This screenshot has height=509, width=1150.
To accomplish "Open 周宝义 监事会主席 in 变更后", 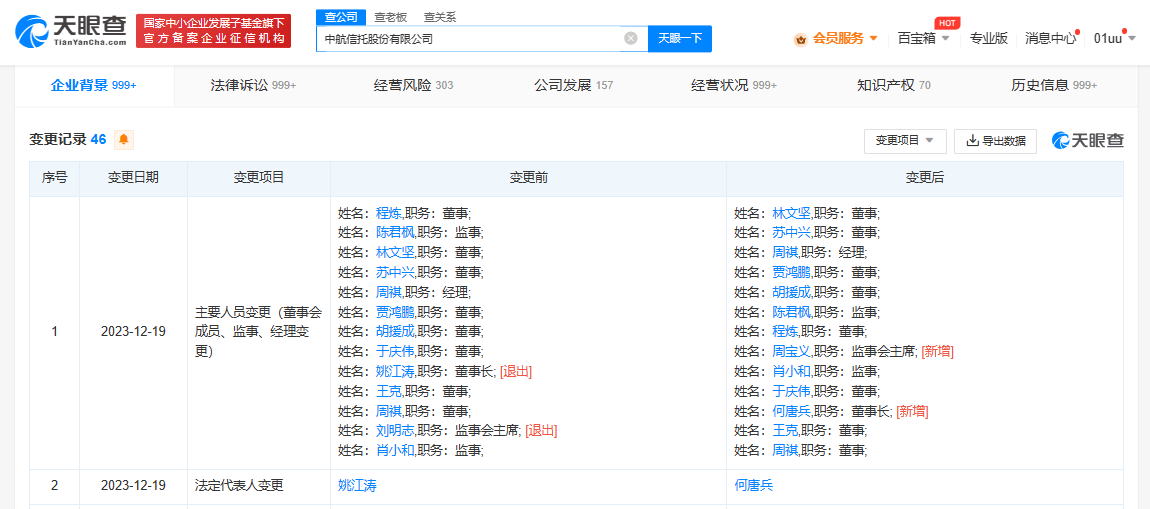I will click(791, 351).
